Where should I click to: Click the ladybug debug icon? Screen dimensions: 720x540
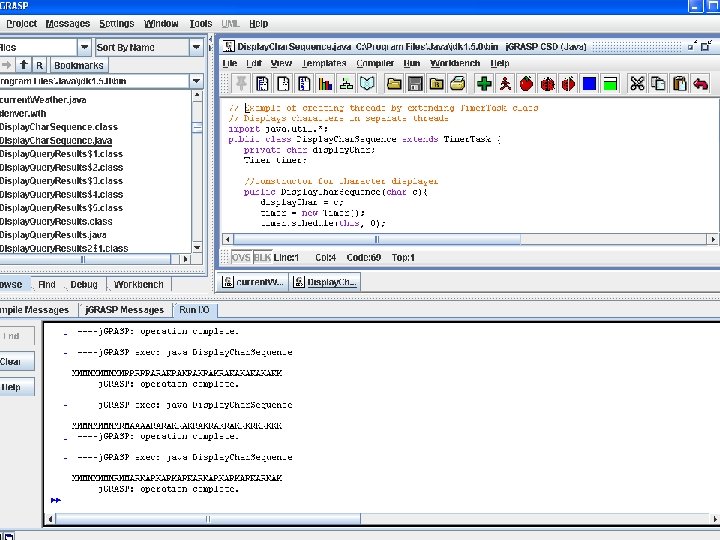point(548,84)
